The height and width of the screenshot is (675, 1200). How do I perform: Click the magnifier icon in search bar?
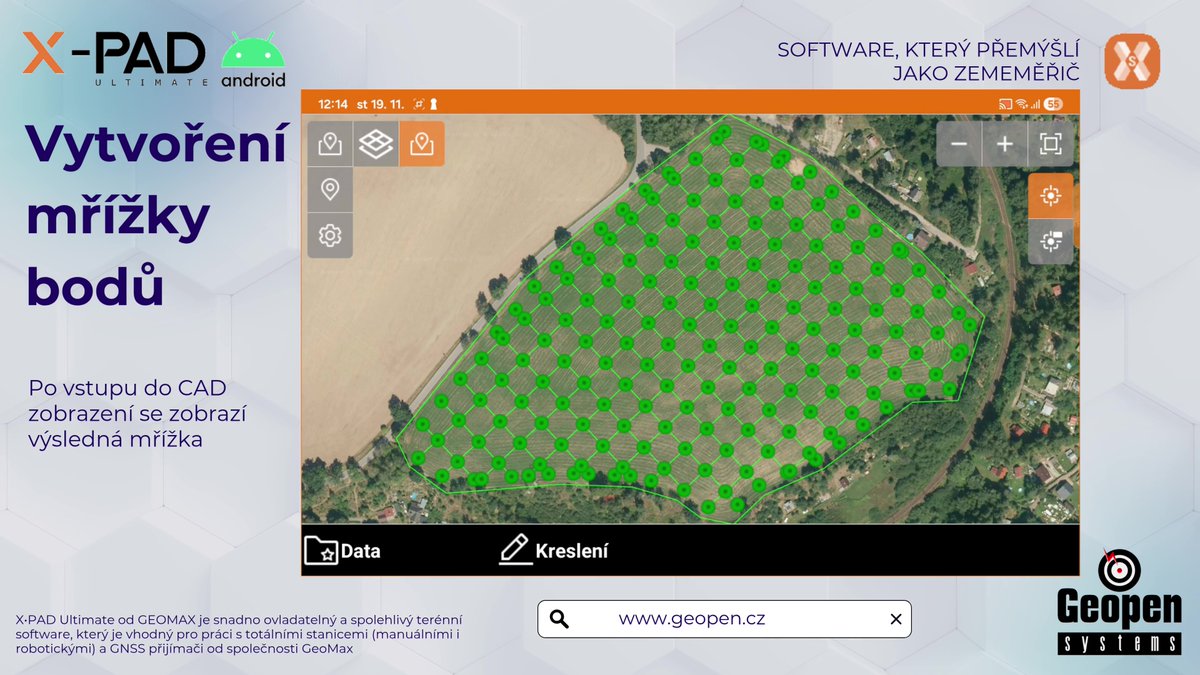[x=560, y=619]
